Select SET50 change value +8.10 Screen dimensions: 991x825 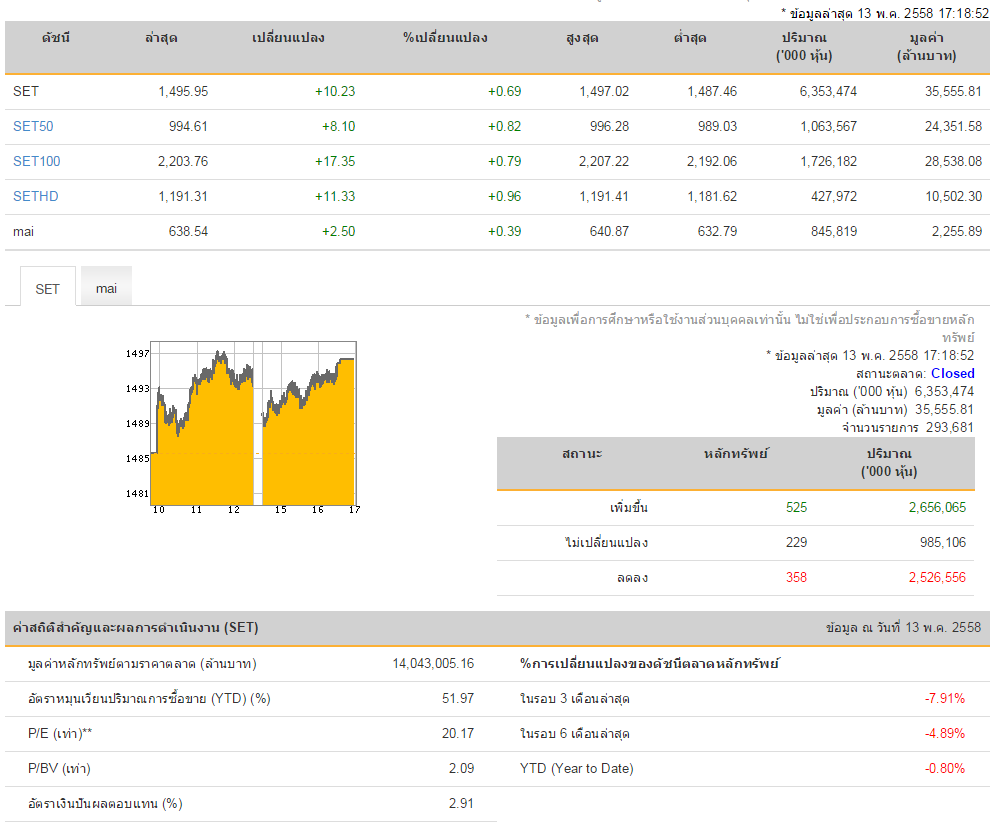[338, 126]
